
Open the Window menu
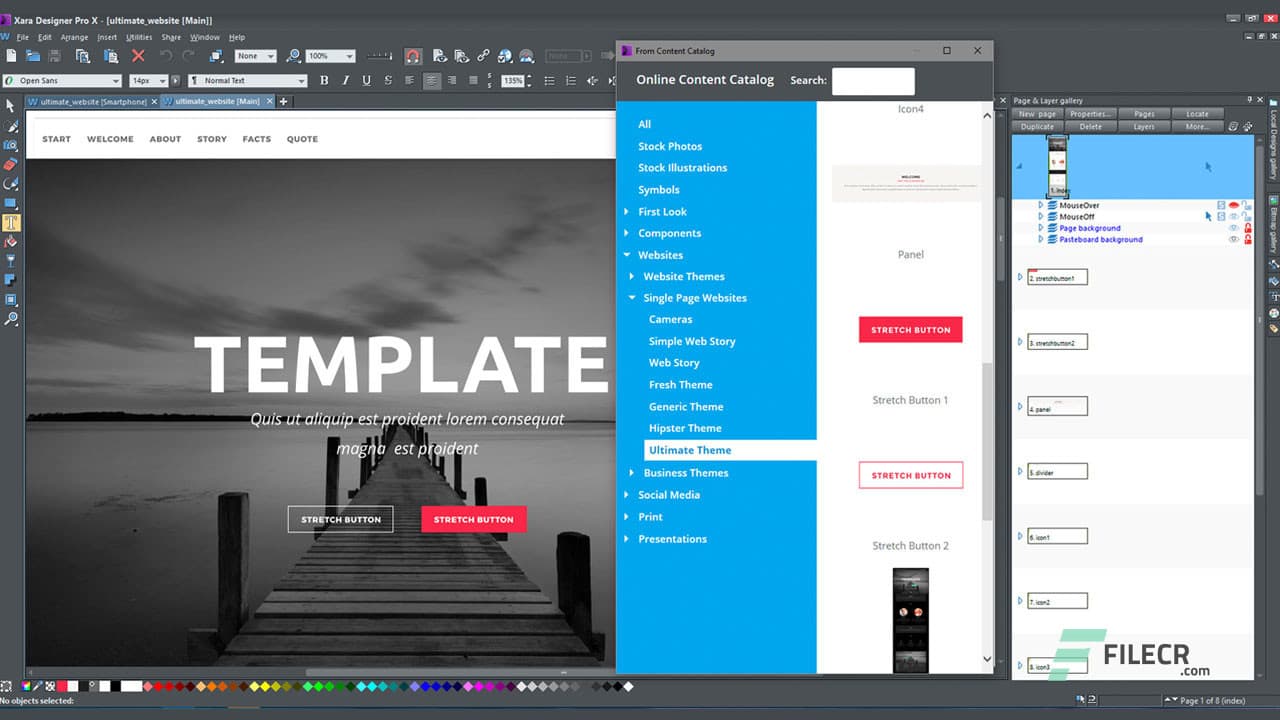[x=204, y=36]
